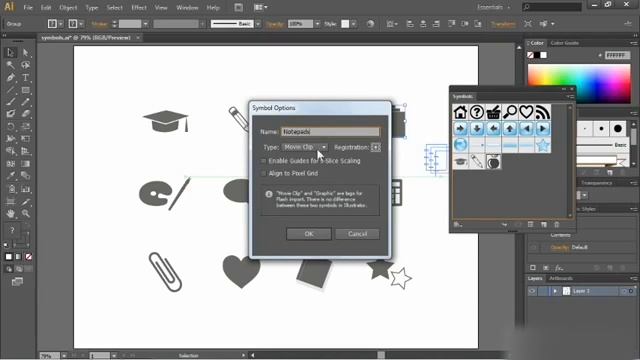
Task: Open the zoom level dropdown in status bar
Action: coord(64,356)
